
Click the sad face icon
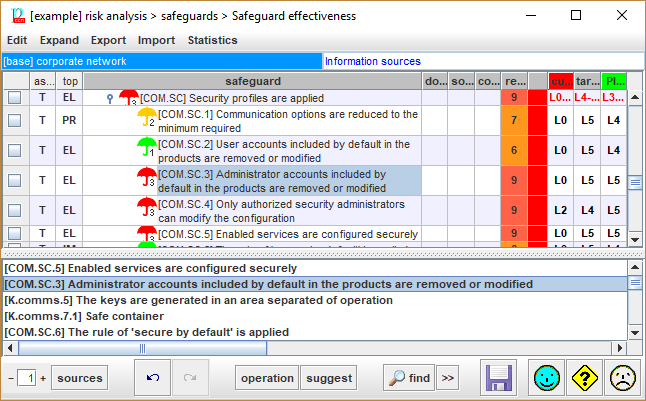[623, 378]
